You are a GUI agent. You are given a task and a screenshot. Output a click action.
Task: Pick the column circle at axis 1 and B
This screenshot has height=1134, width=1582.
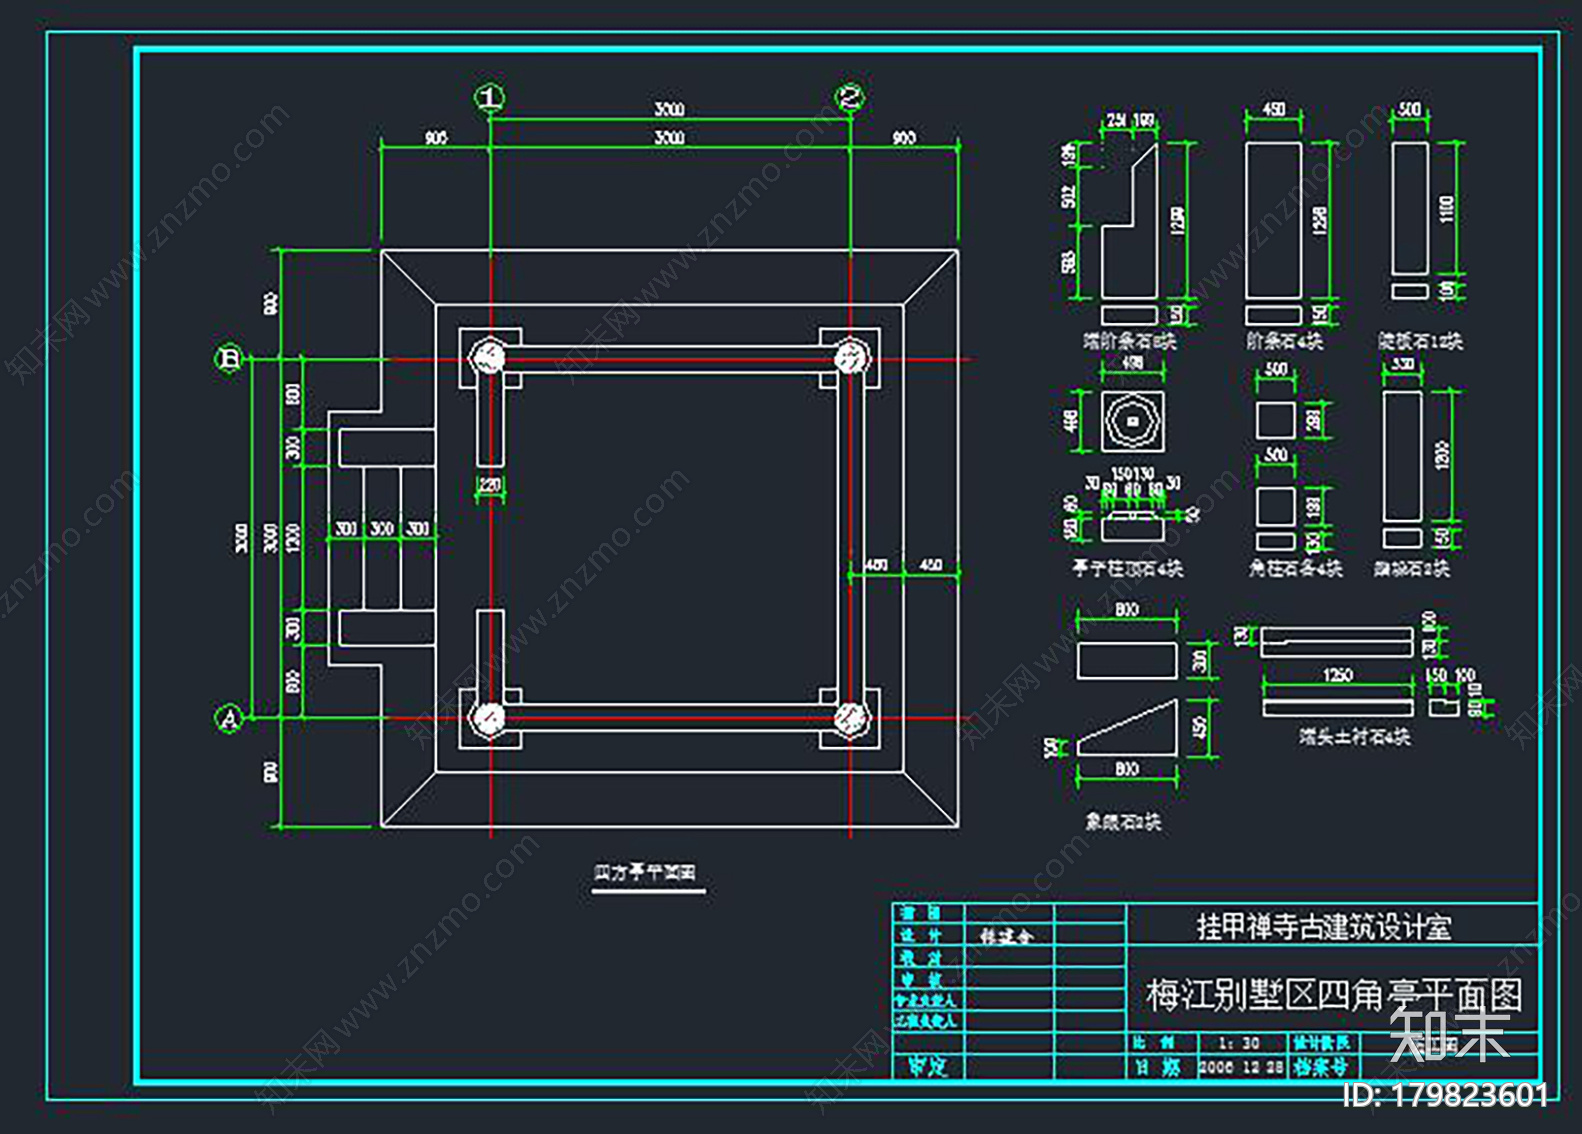point(489,357)
